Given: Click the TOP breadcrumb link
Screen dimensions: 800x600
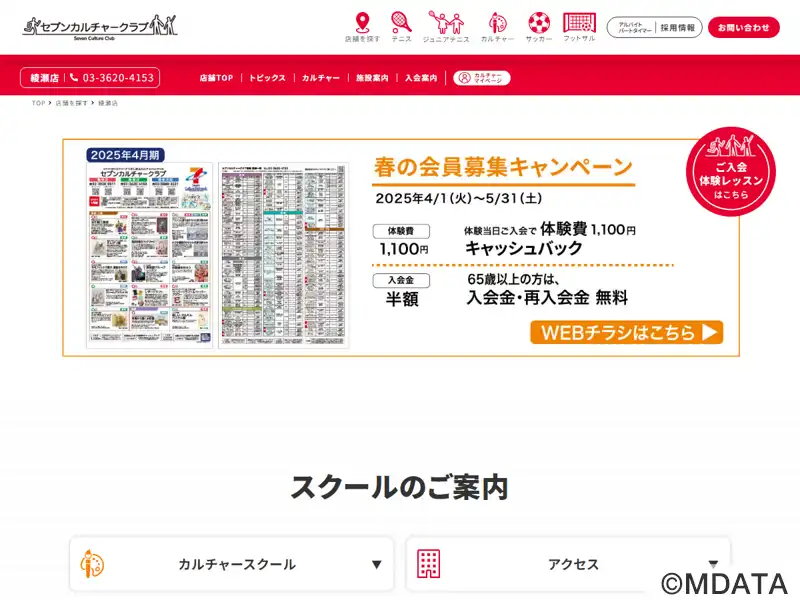Looking at the screenshot, I should pyautogui.click(x=38, y=103).
